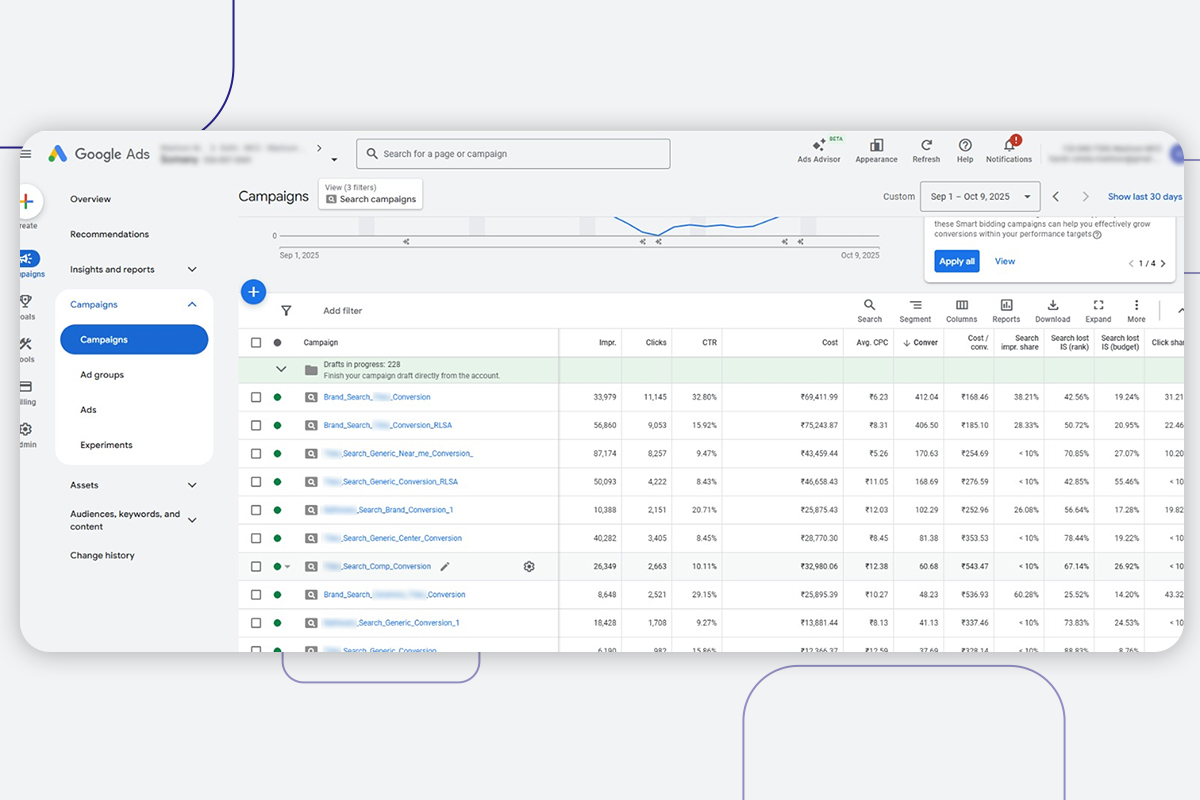Select the header checkbox to select all campaigns
The width and height of the screenshot is (1200, 800).
coord(256,341)
